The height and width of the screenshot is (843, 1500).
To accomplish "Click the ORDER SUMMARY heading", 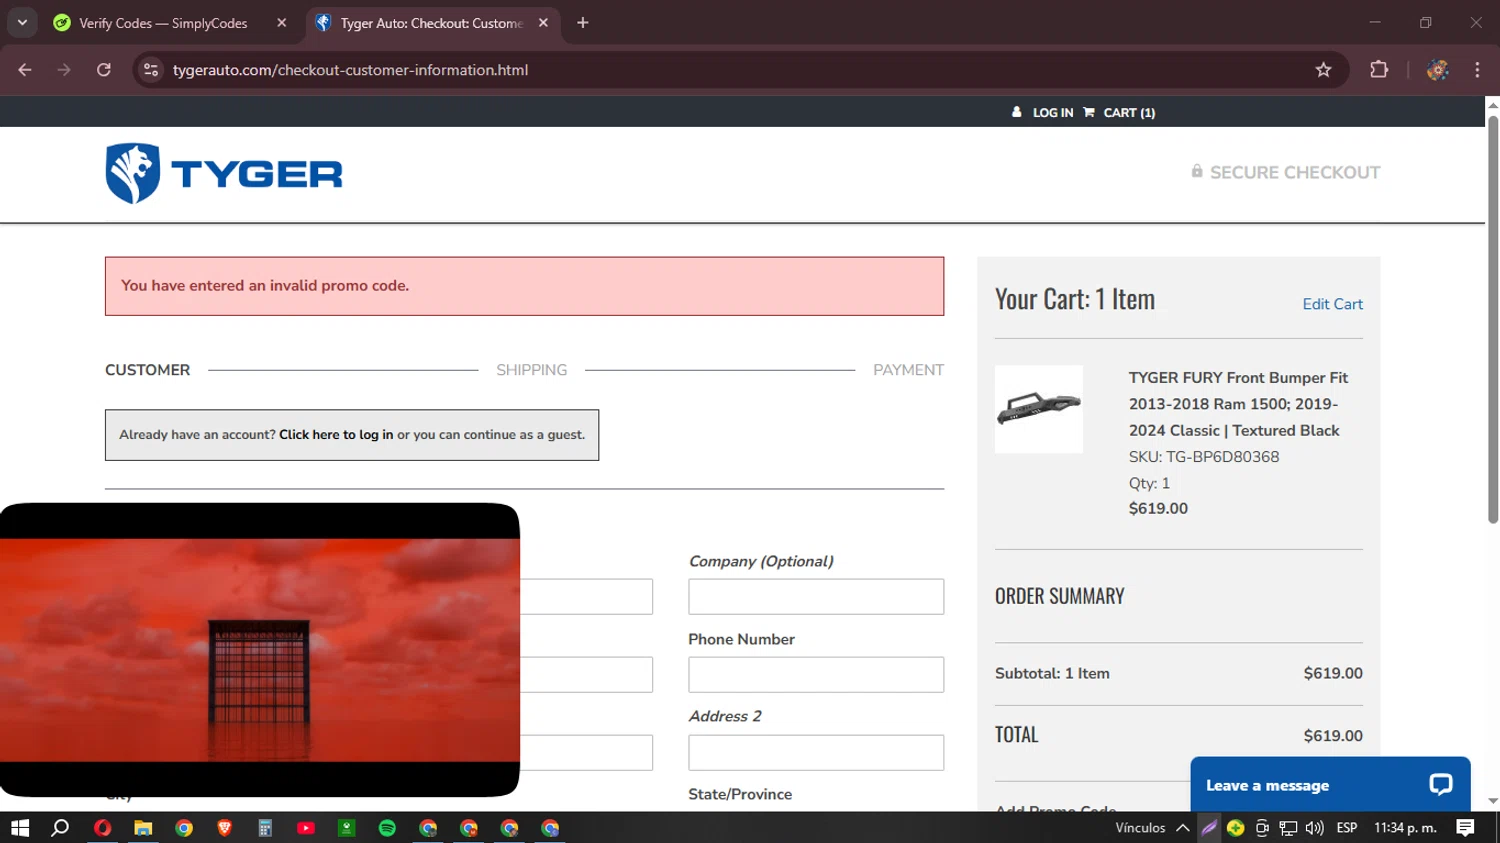I will click(1060, 596).
